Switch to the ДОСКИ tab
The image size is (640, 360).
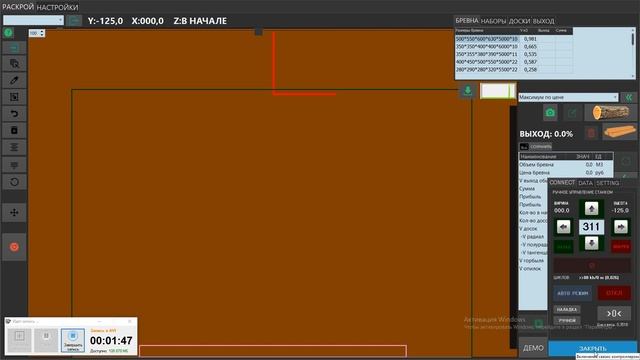[519, 21]
